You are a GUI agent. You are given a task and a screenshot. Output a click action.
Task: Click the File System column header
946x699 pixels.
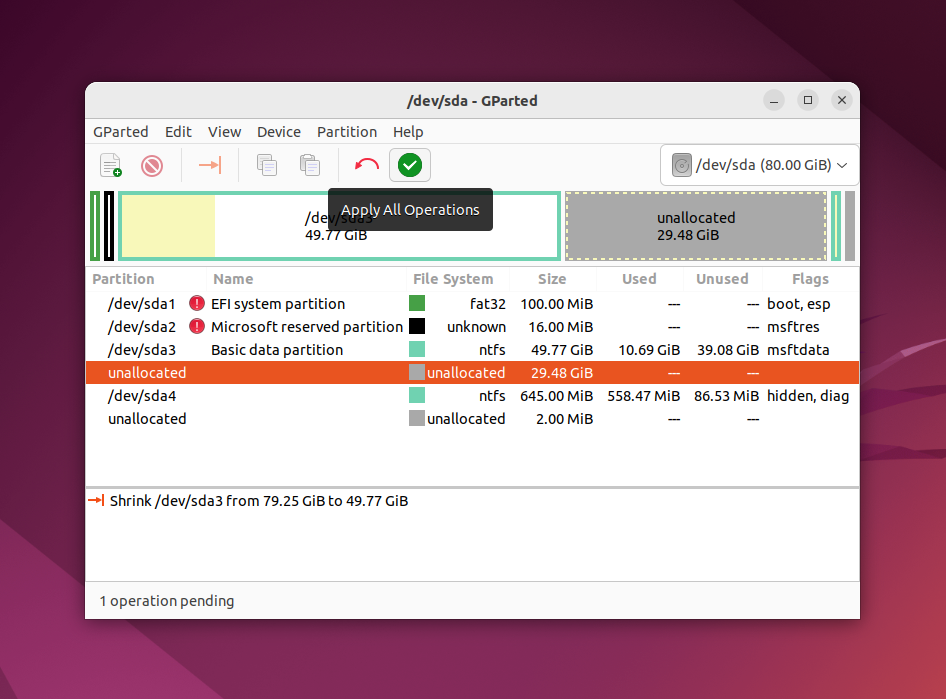(x=452, y=279)
